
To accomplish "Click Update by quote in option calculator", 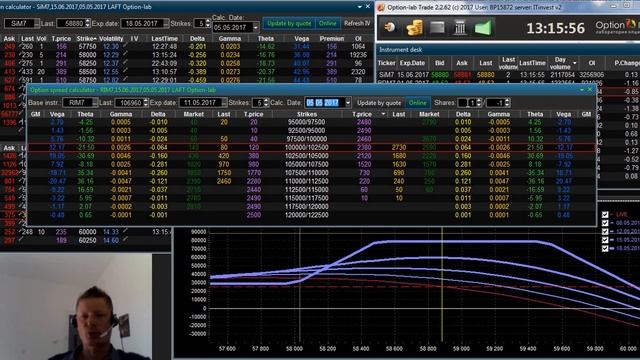I will [289, 23].
